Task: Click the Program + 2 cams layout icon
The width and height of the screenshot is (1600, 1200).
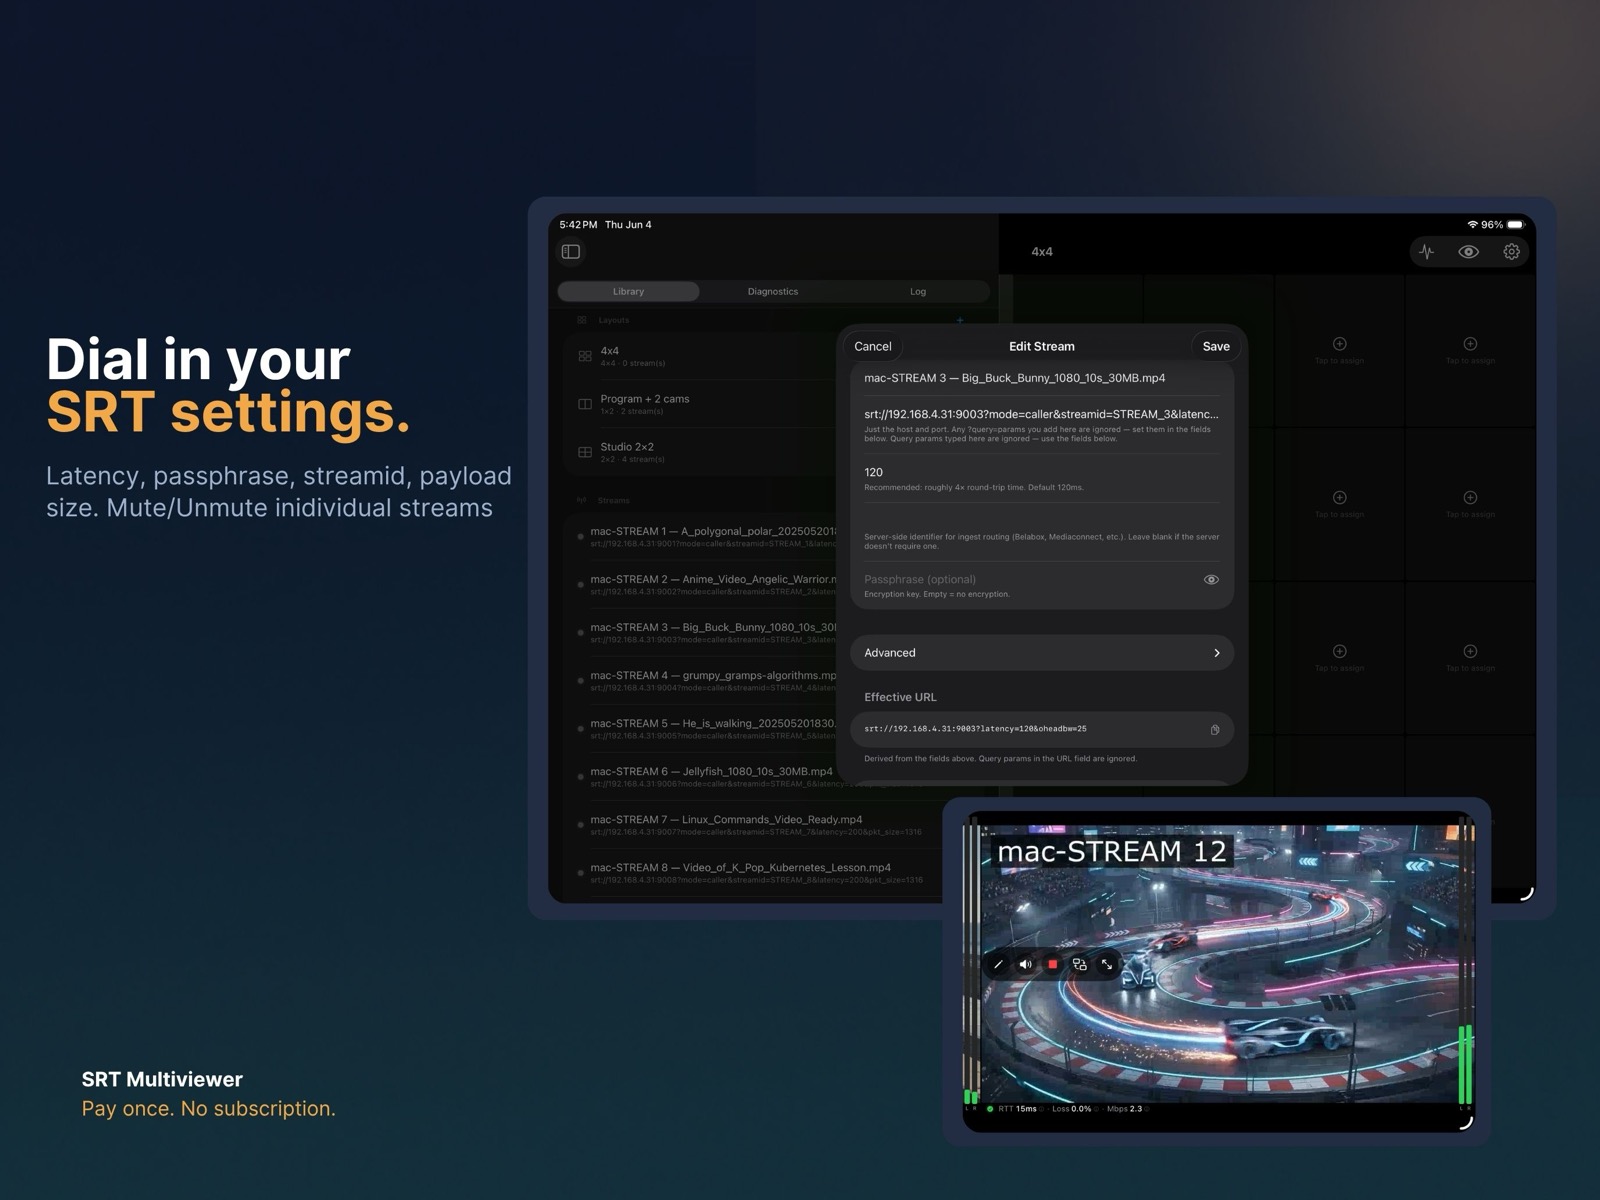Action: [585, 404]
